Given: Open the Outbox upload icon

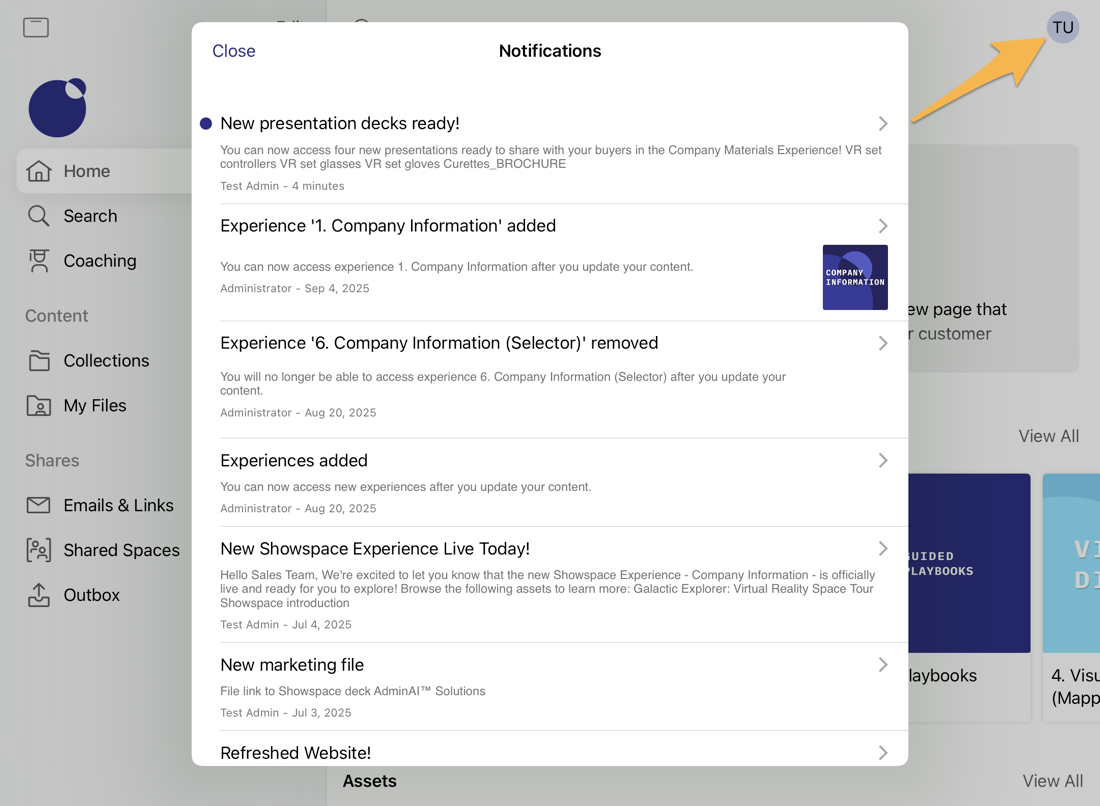Looking at the screenshot, I should 38,594.
